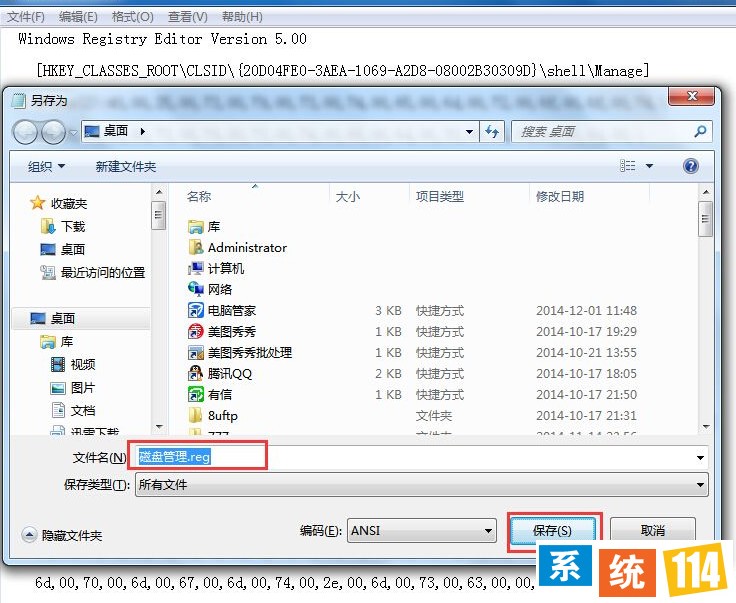The image size is (736, 603).
Task: Click 隐藏文件夹 to collapse browser
Action: [x=62, y=535]
